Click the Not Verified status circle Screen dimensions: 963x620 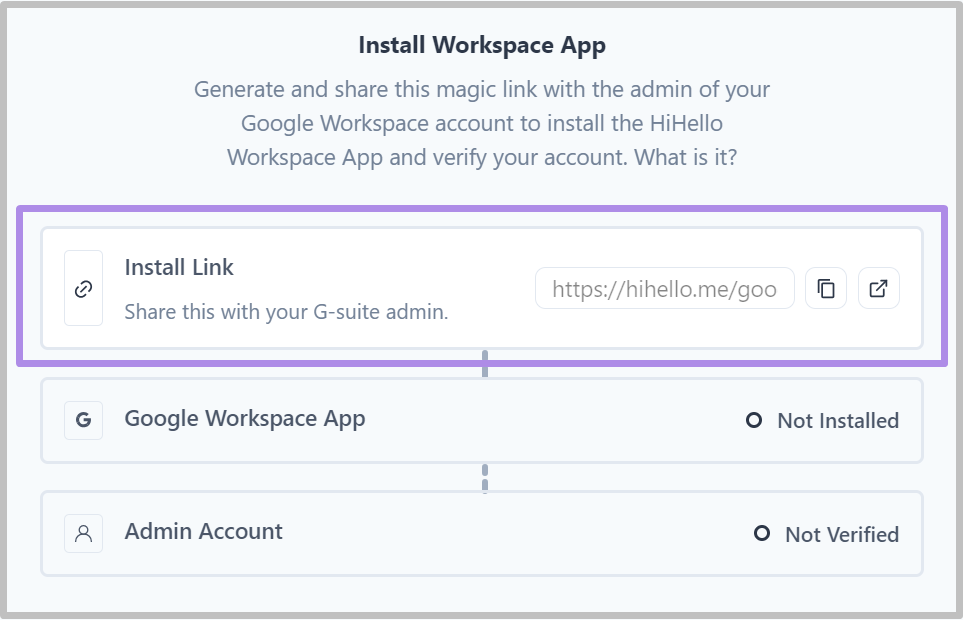[x=762, y=533]
